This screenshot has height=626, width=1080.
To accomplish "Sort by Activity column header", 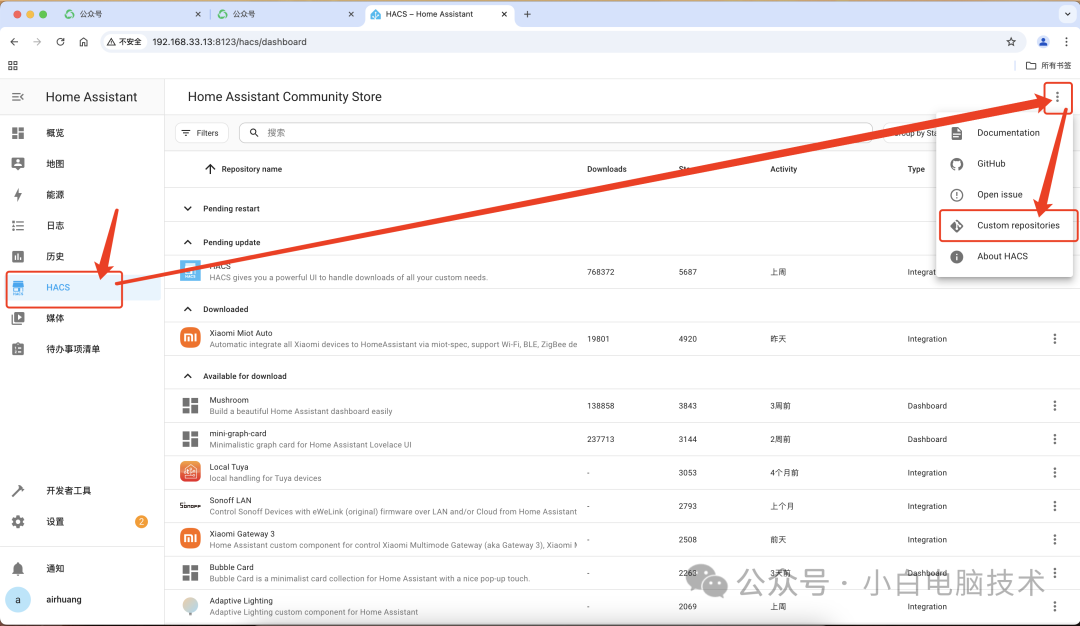I will click(783, 169).
